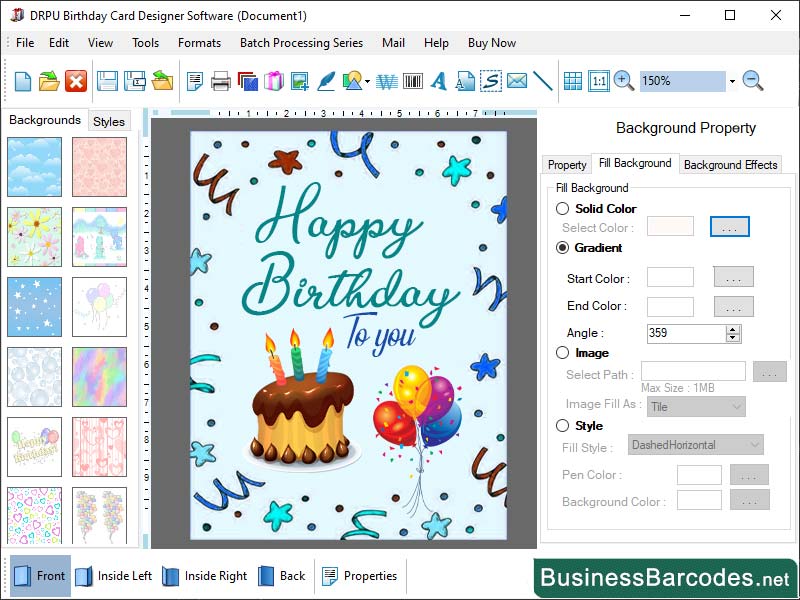Select the Print tool icon
The width and height of the screenshot is (800, 600).
tap(221, 80)
